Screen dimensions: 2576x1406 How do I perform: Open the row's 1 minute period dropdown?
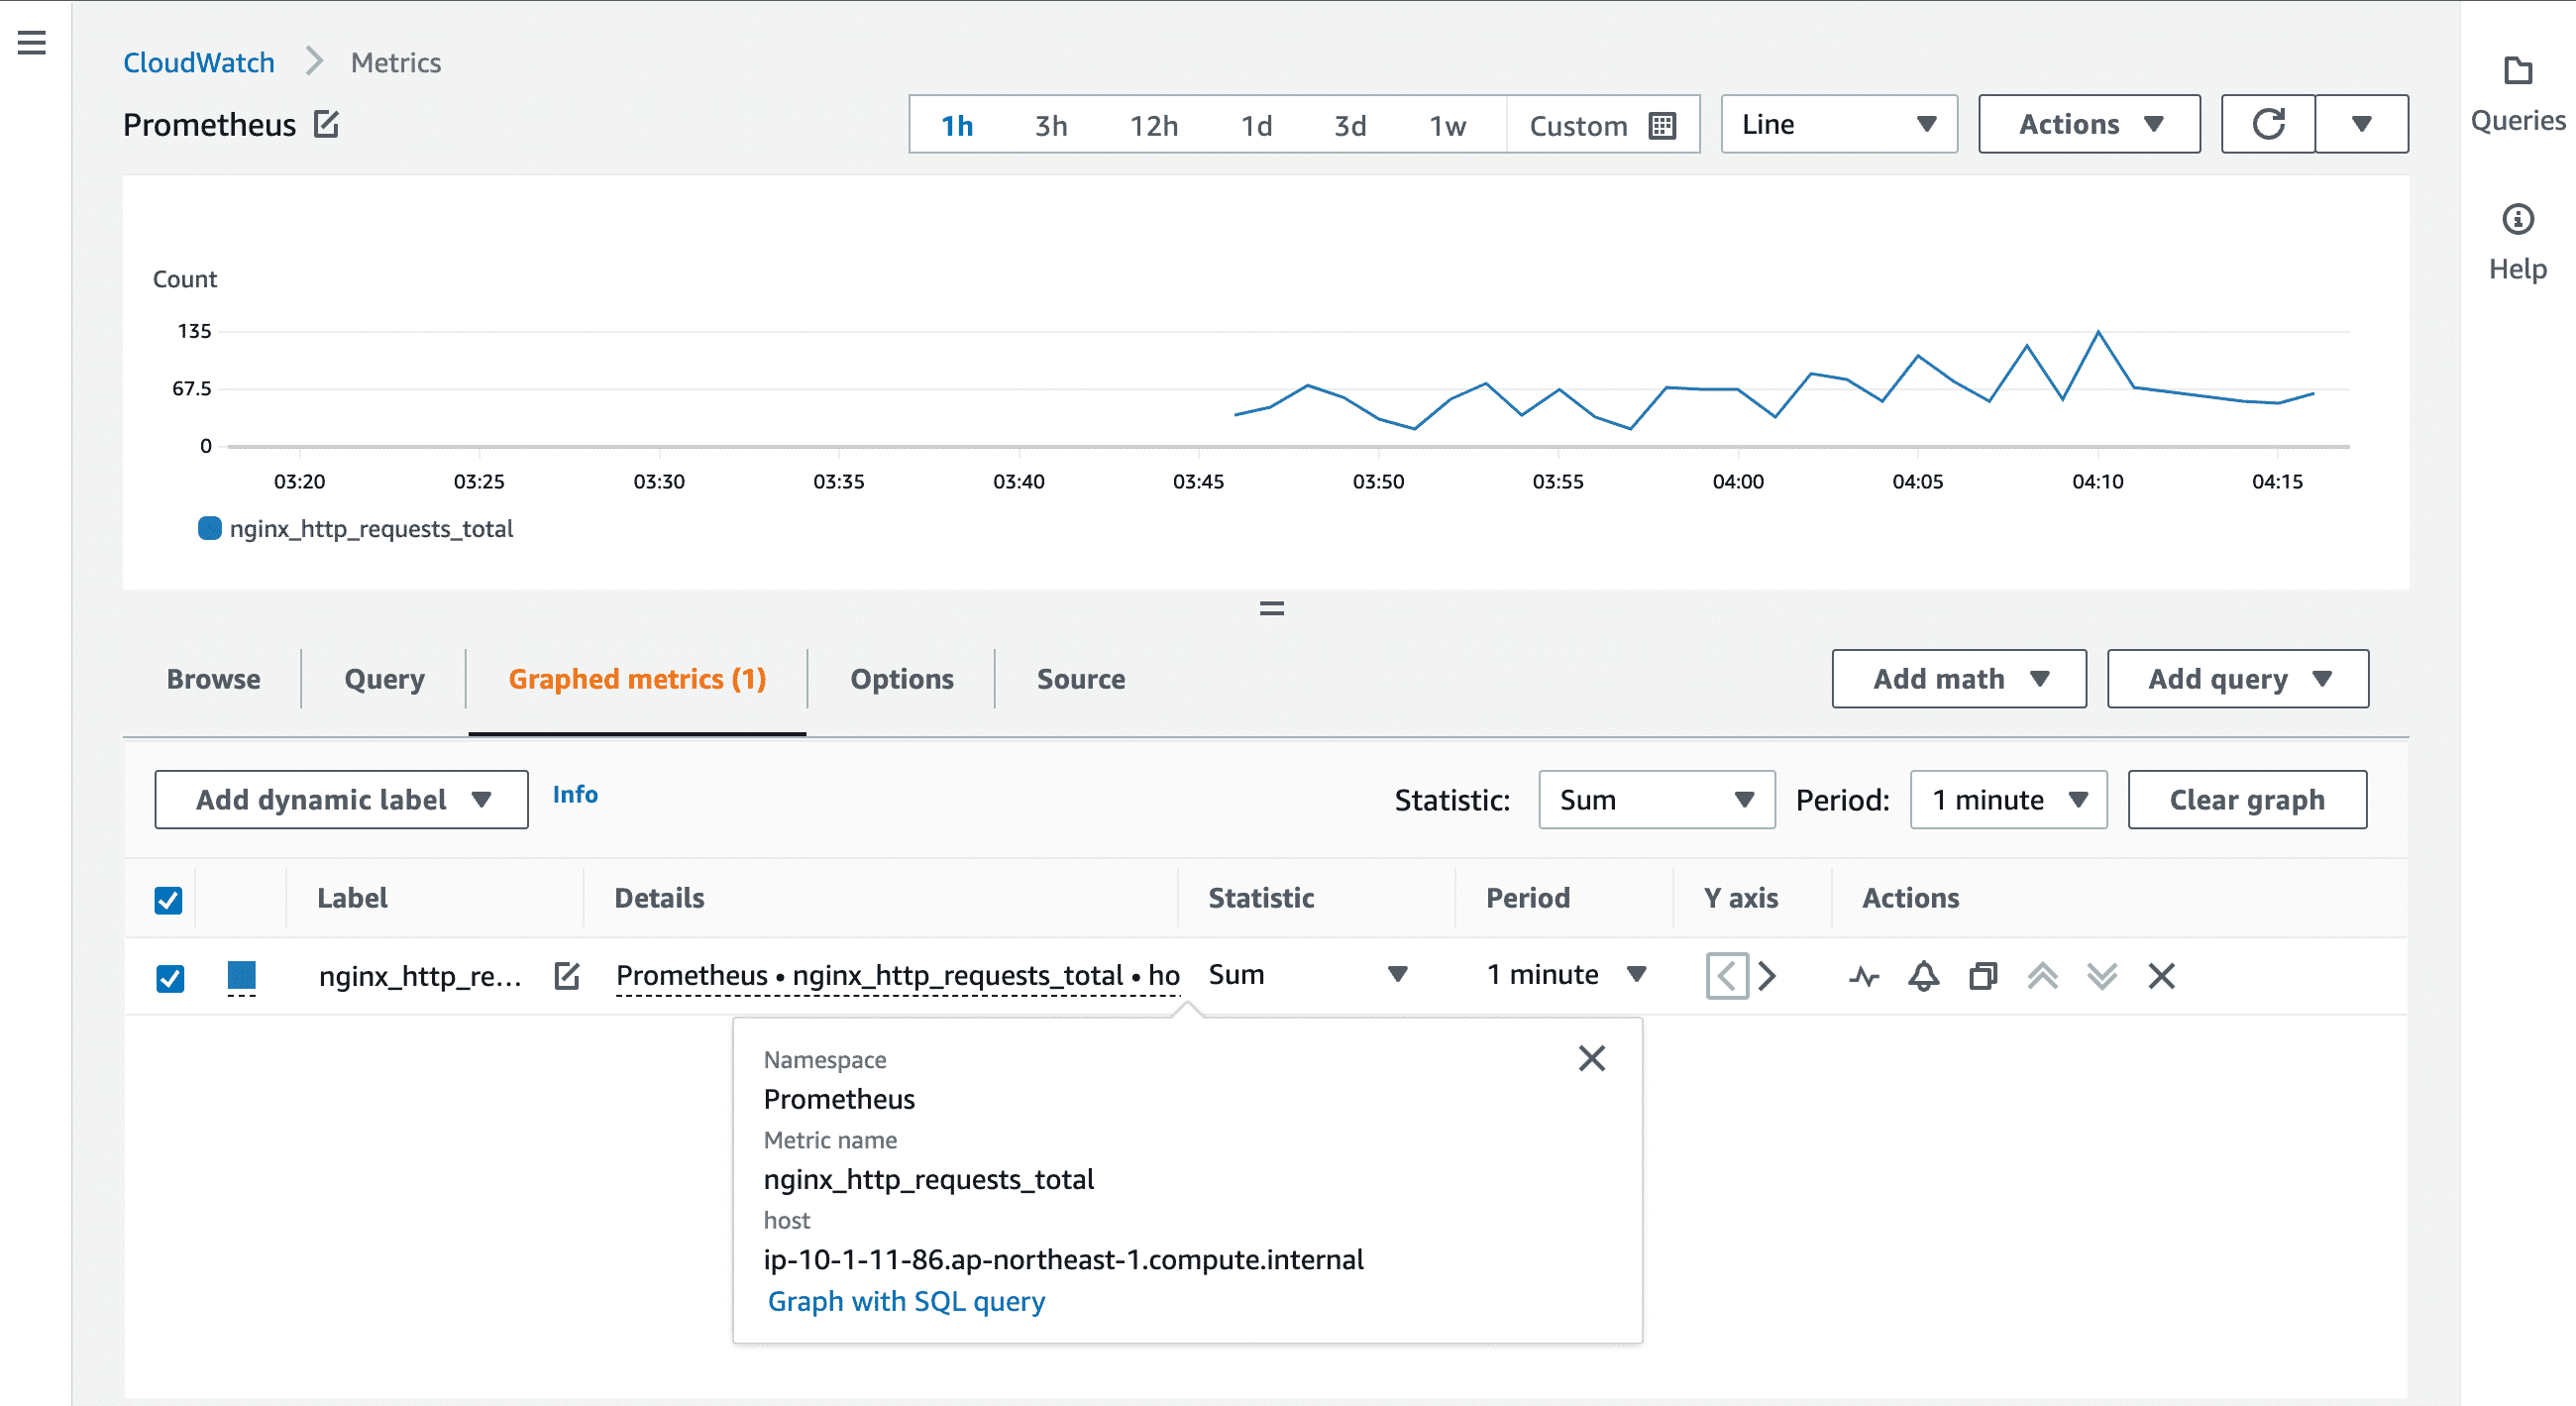coord(1566,974)
